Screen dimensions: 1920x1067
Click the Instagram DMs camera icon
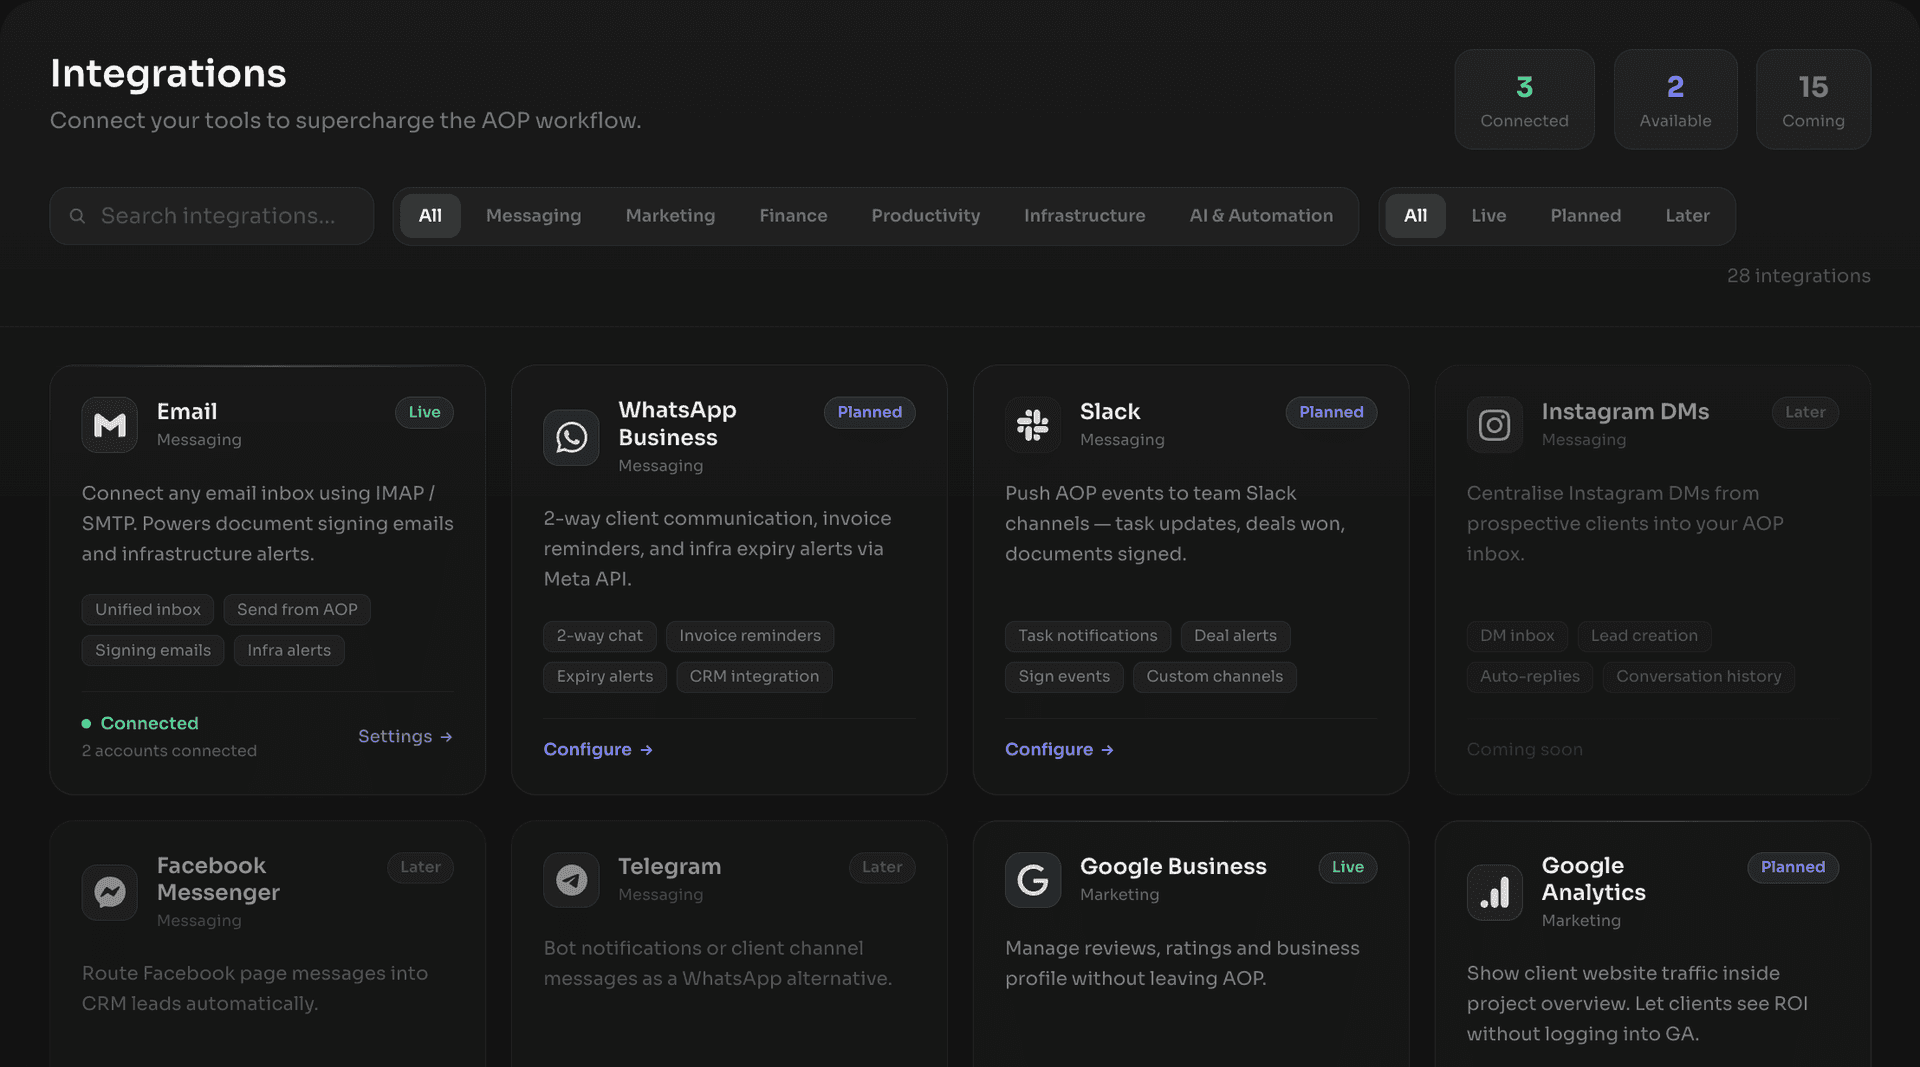[x=1494, y=425]
